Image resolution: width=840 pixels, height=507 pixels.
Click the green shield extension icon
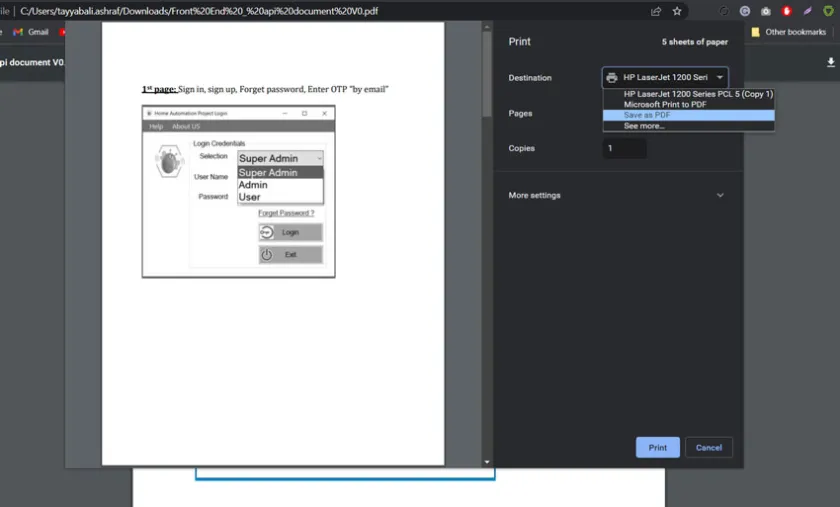coord(828,11)
